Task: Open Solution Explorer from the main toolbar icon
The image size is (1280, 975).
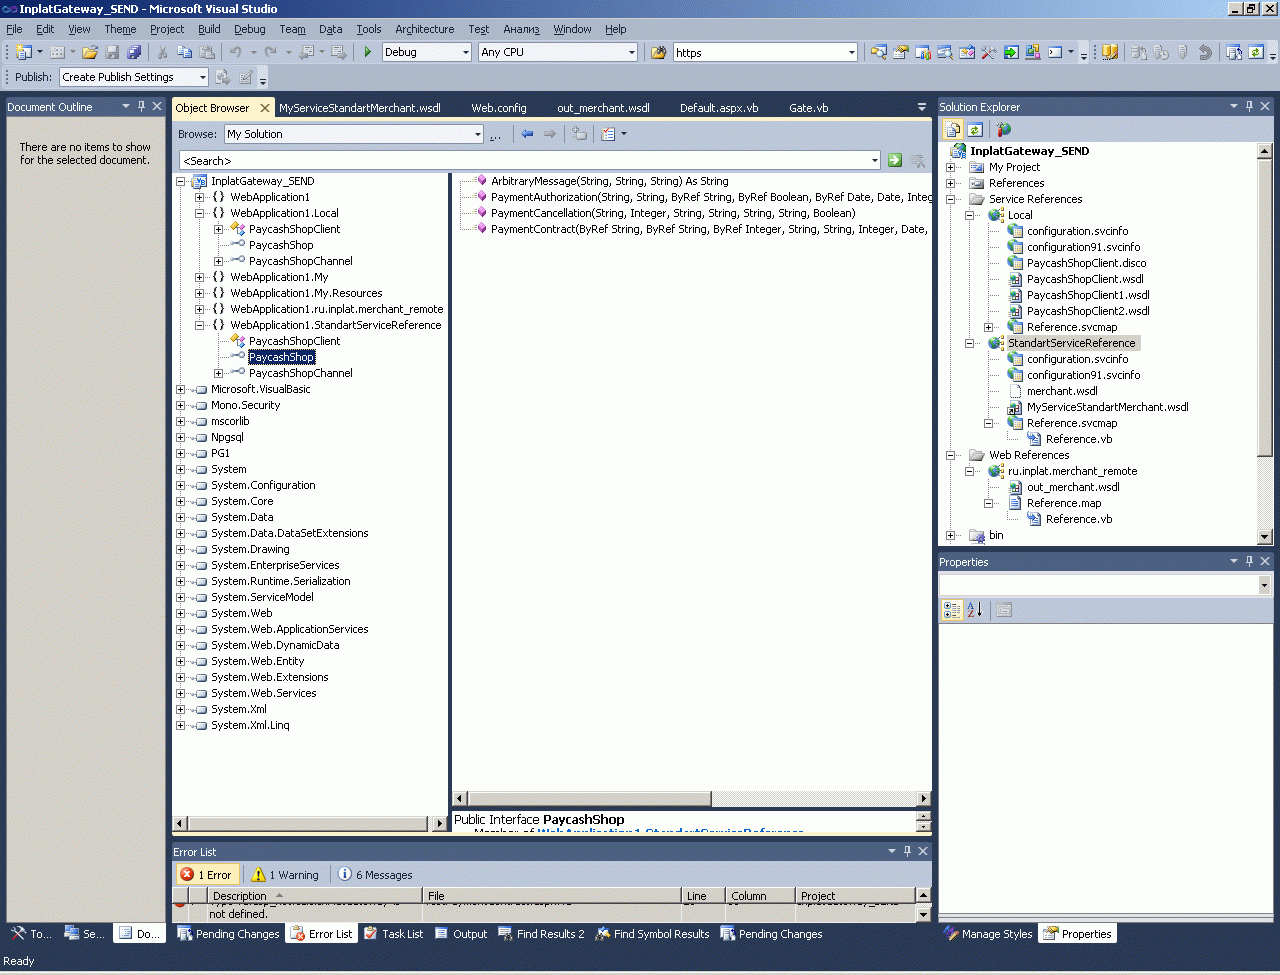Action: [x=879, y=52]
